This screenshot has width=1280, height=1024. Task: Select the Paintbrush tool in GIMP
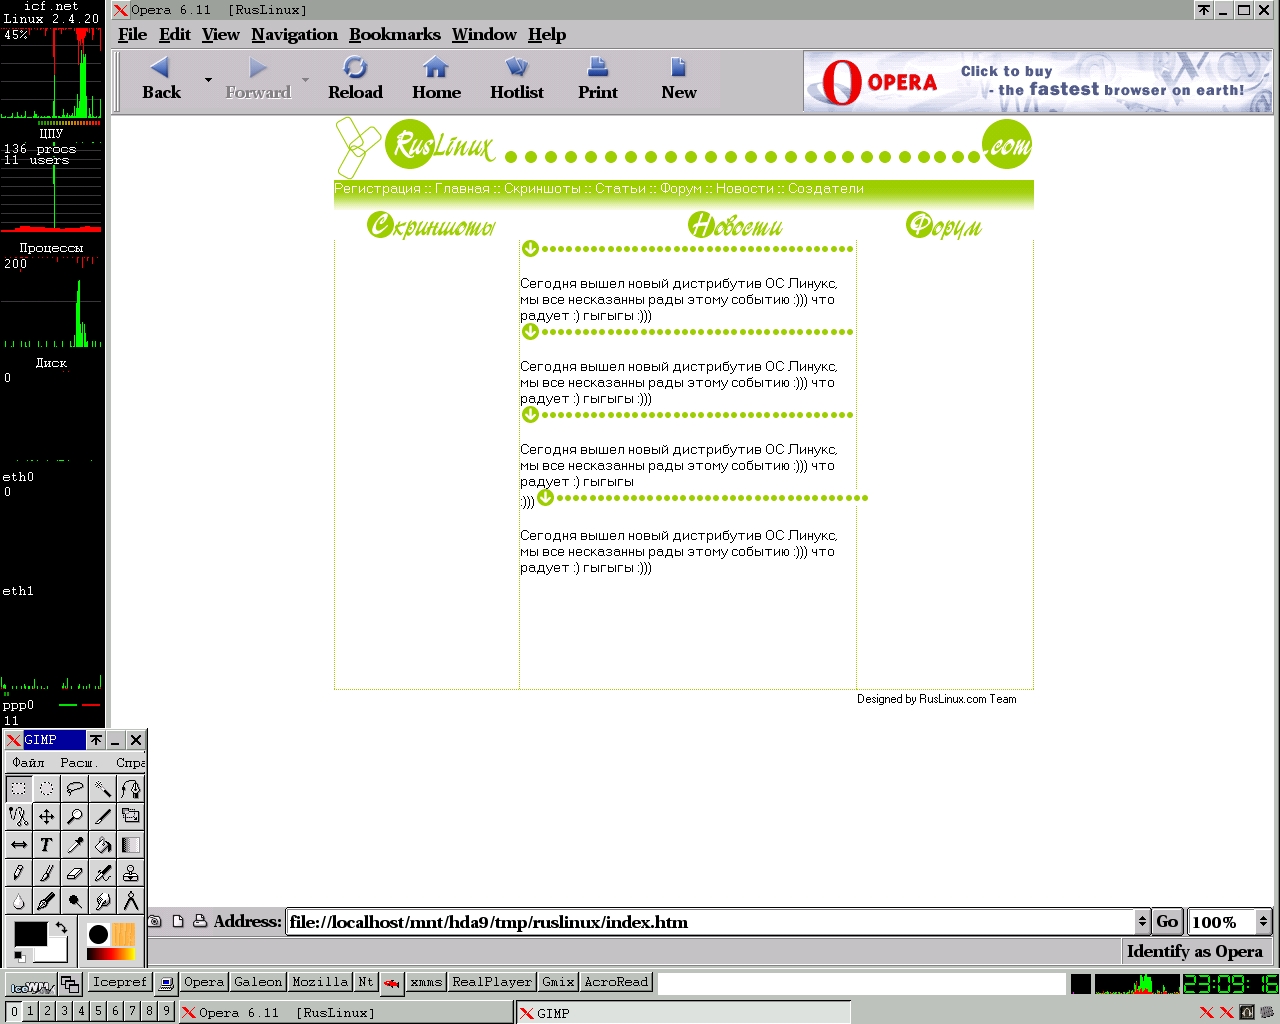click(46, 873)
